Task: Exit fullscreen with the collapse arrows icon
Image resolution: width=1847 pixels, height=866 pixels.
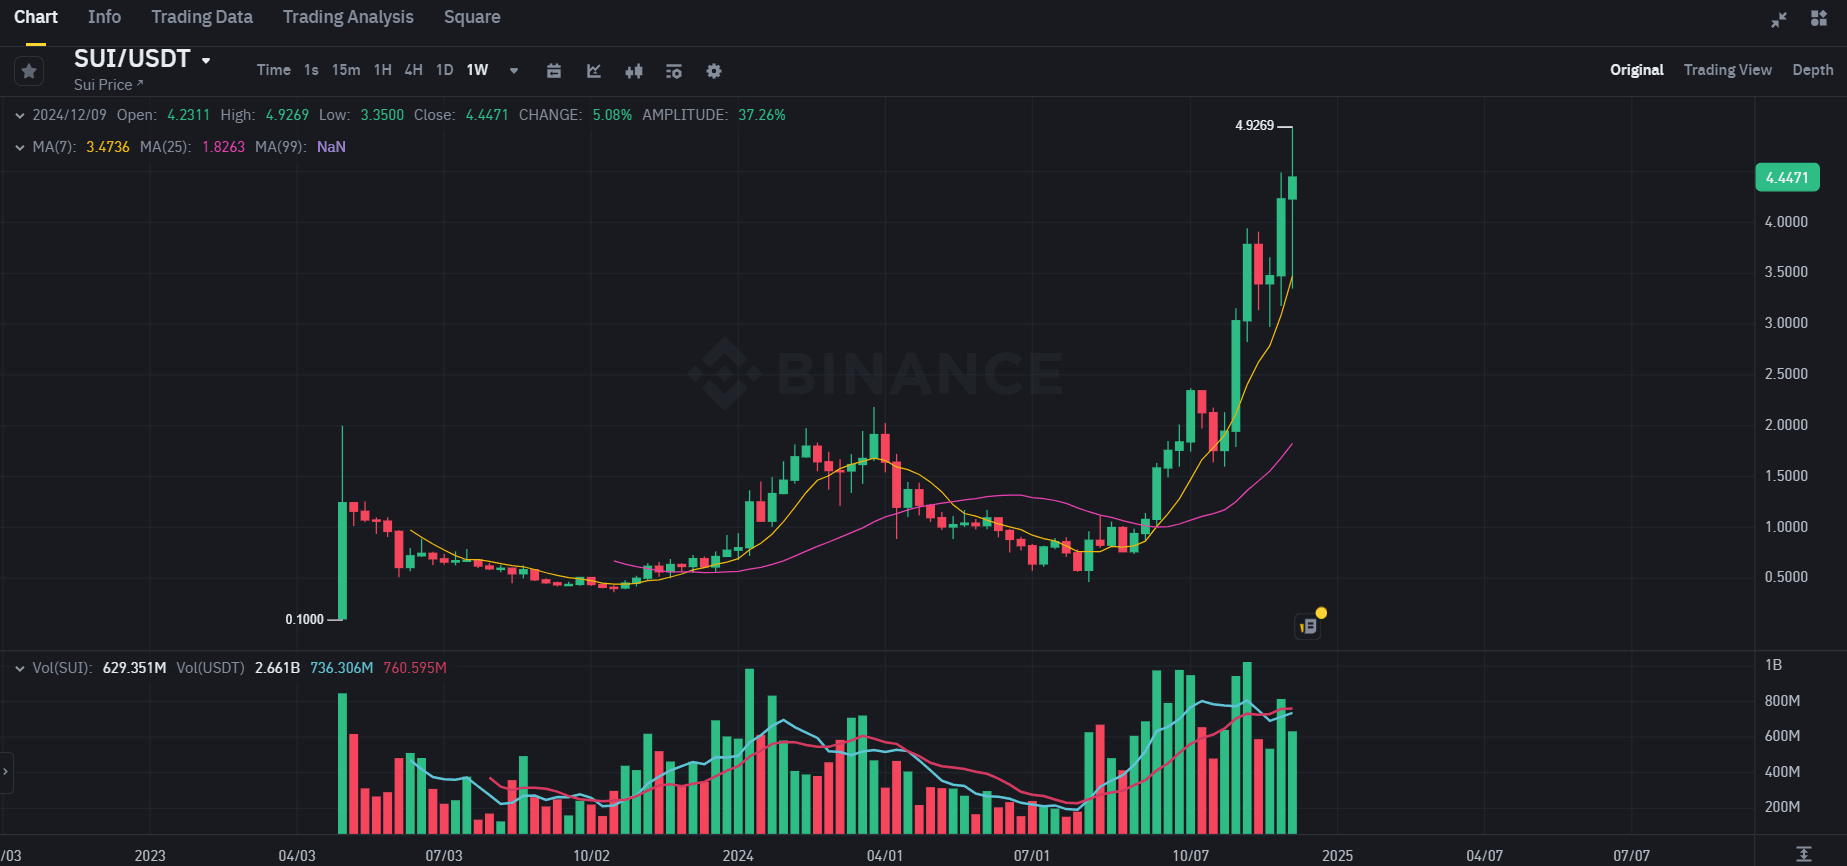Action: tap(1779, 19)
